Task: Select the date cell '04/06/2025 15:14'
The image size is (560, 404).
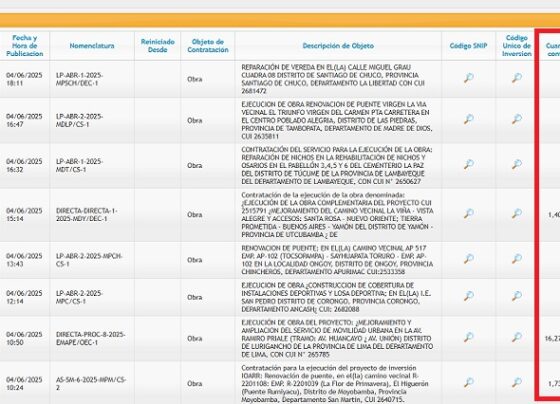Action: click(x=24, y=215)
